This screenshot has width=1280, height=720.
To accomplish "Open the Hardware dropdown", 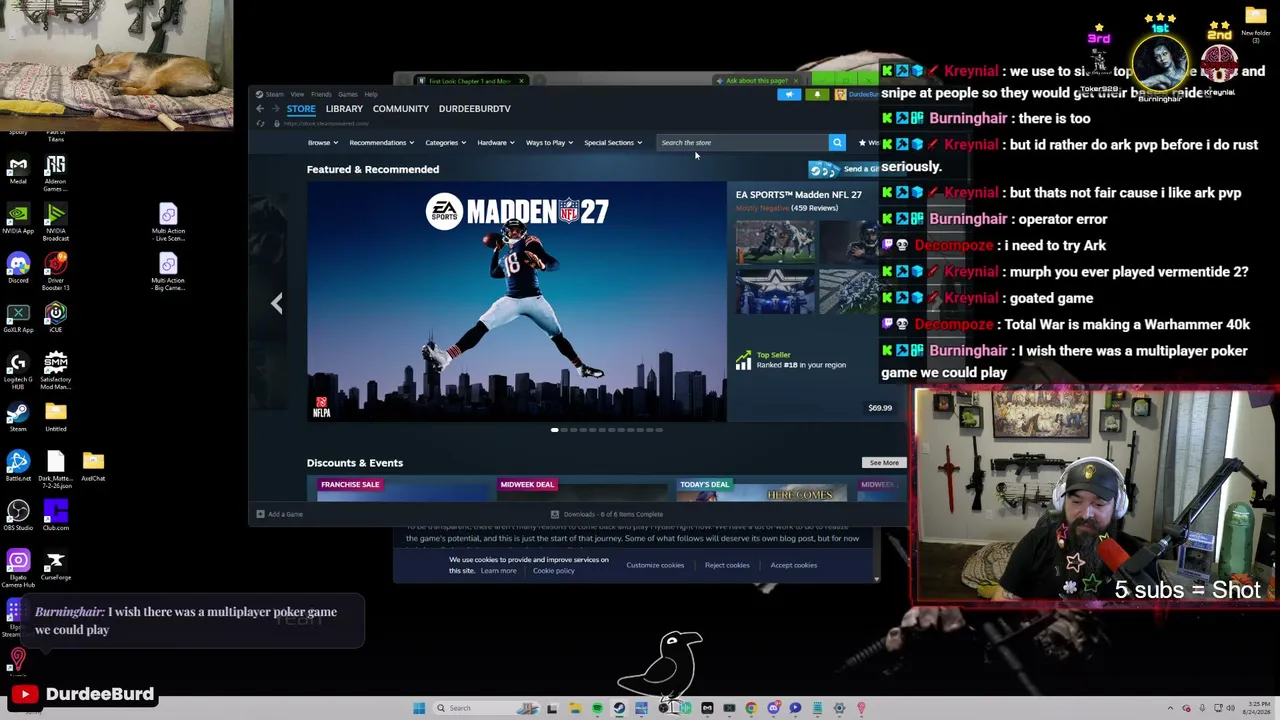I will coord(495,143).
